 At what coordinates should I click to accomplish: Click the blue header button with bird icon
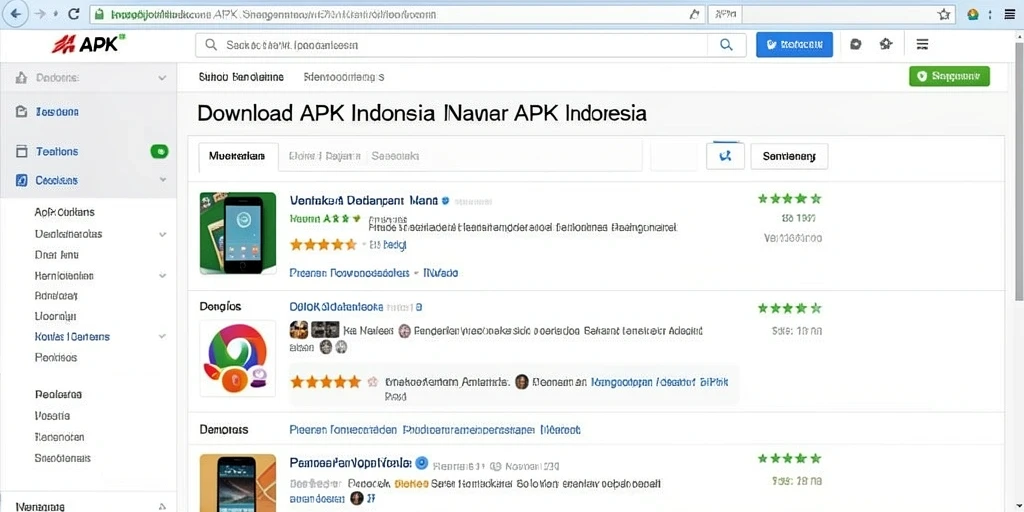pyautogui.click(x=794, y=44)
